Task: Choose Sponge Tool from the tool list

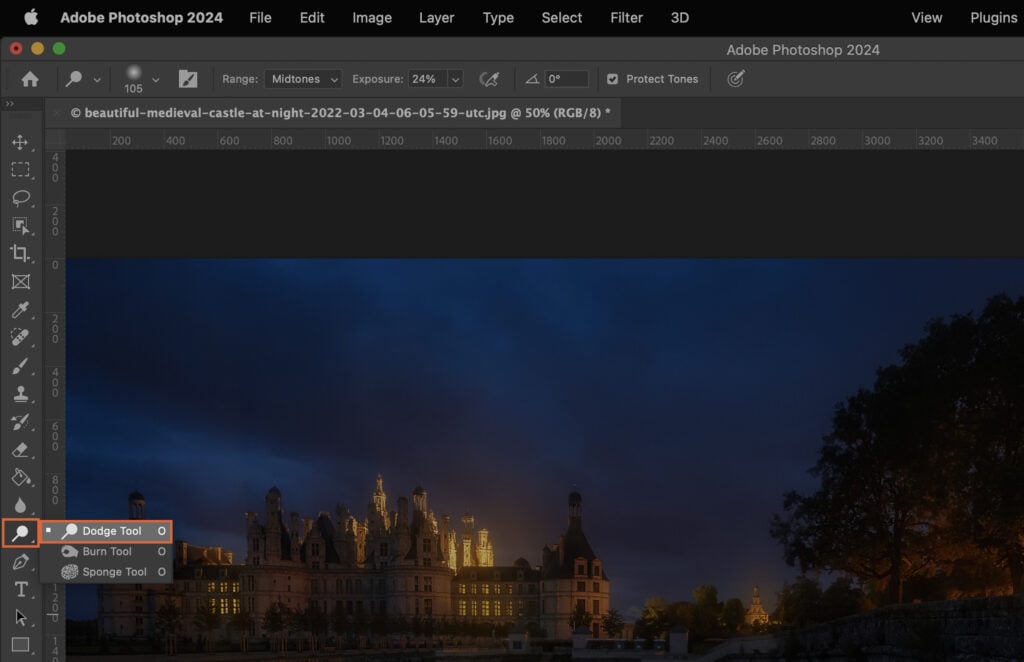Action: point(108,571)
